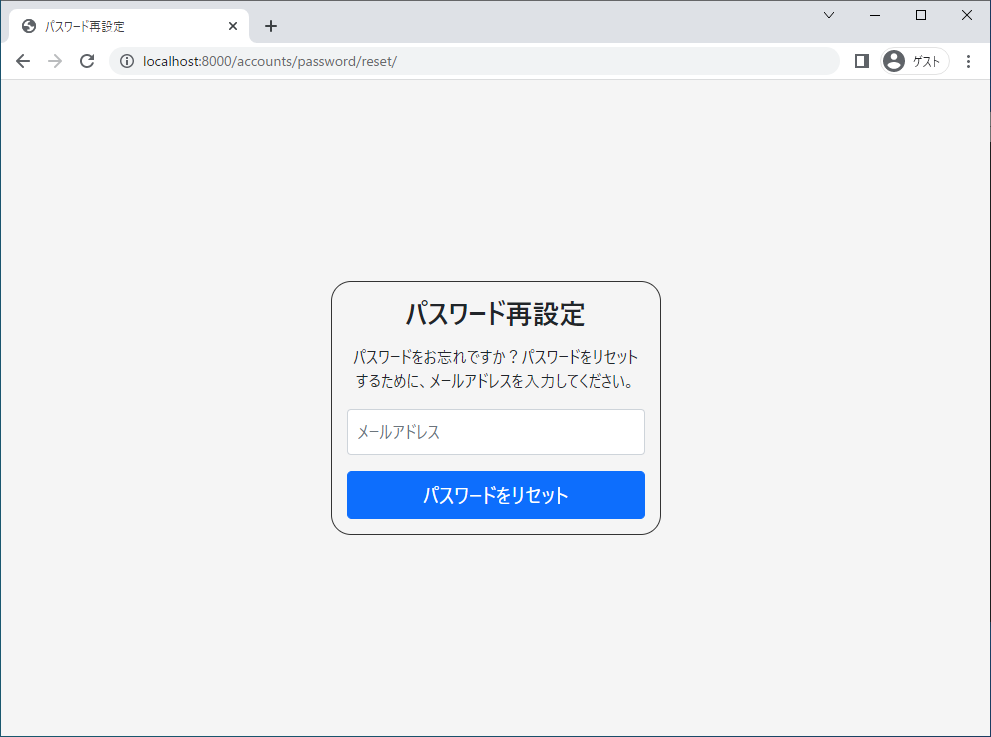Click the forward navigation arrow

(54, 60)
